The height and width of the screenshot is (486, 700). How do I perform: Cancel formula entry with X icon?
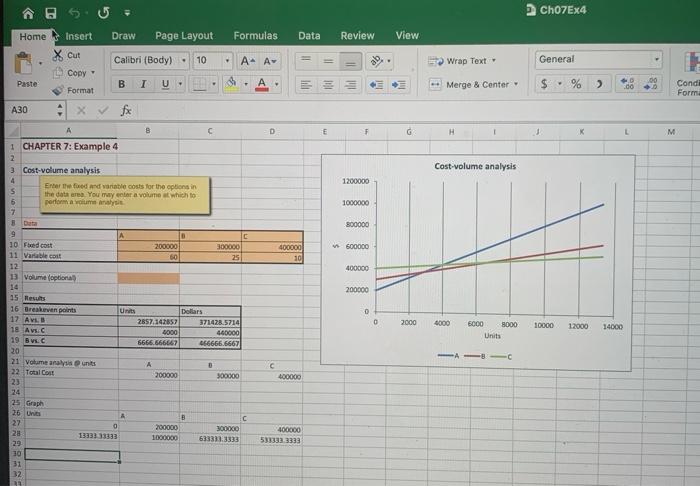81,110
